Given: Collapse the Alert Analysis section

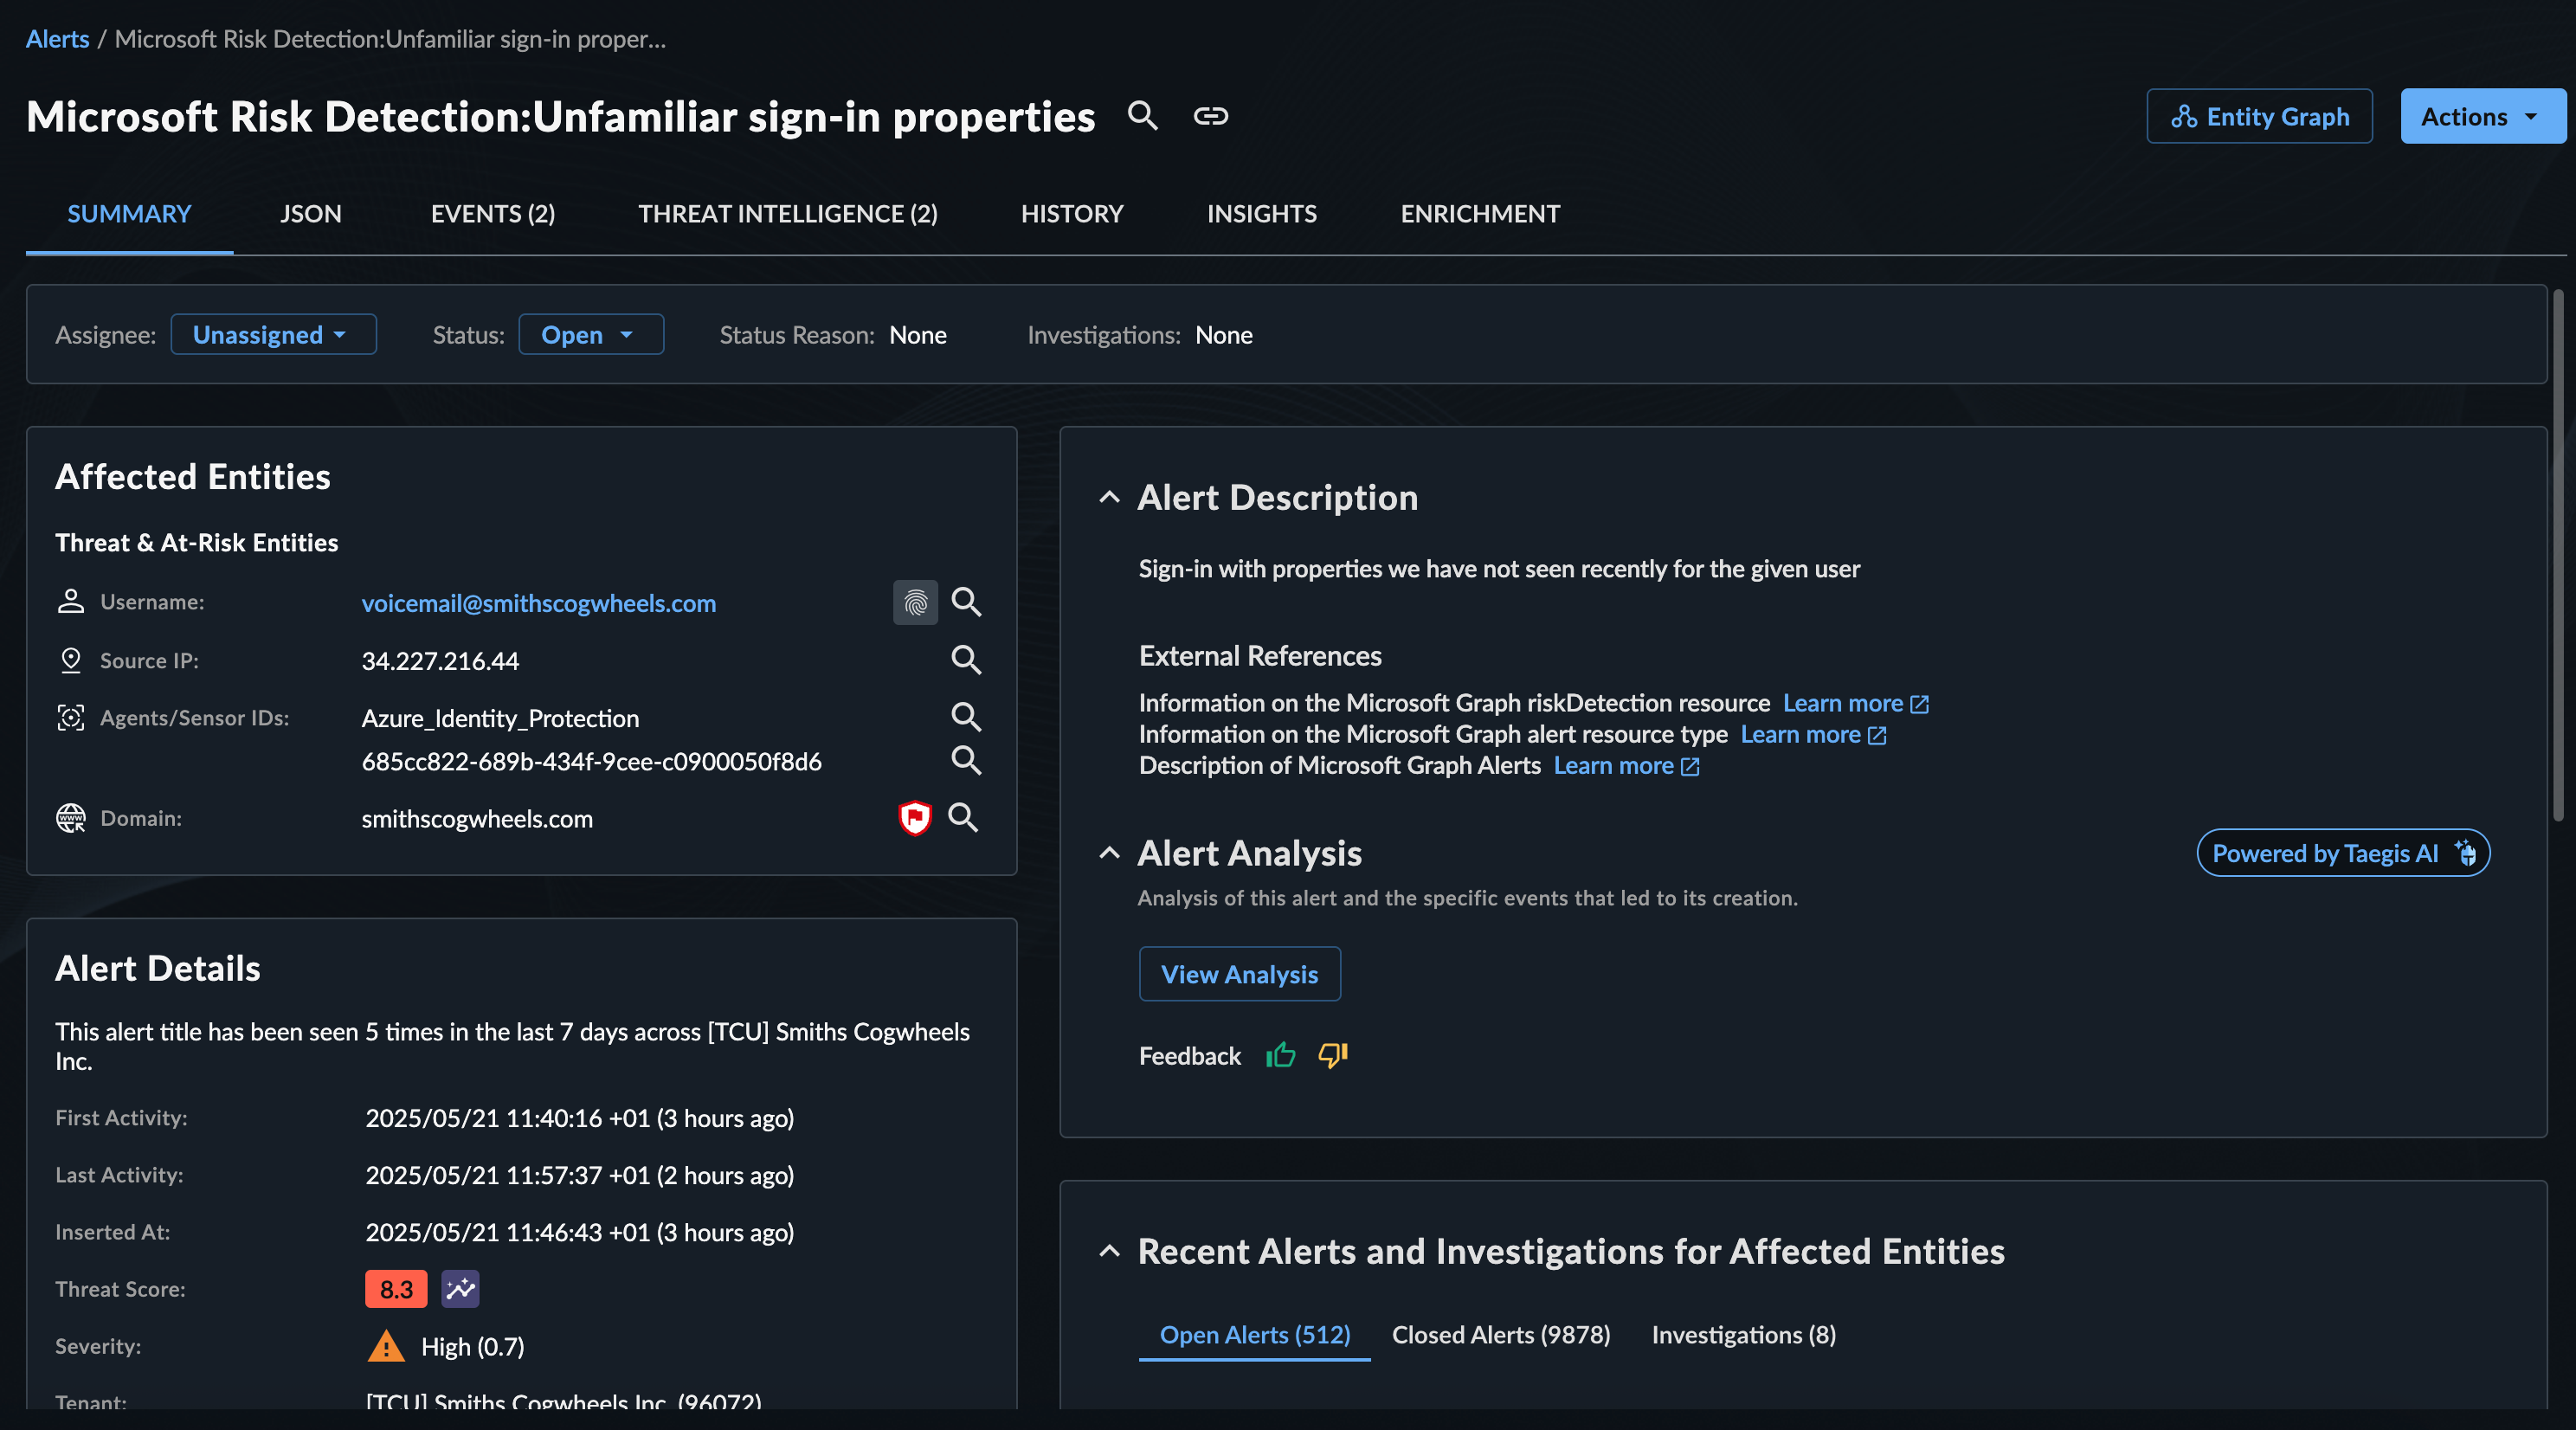Looking at the screenshot, I should coord(1109,853).
